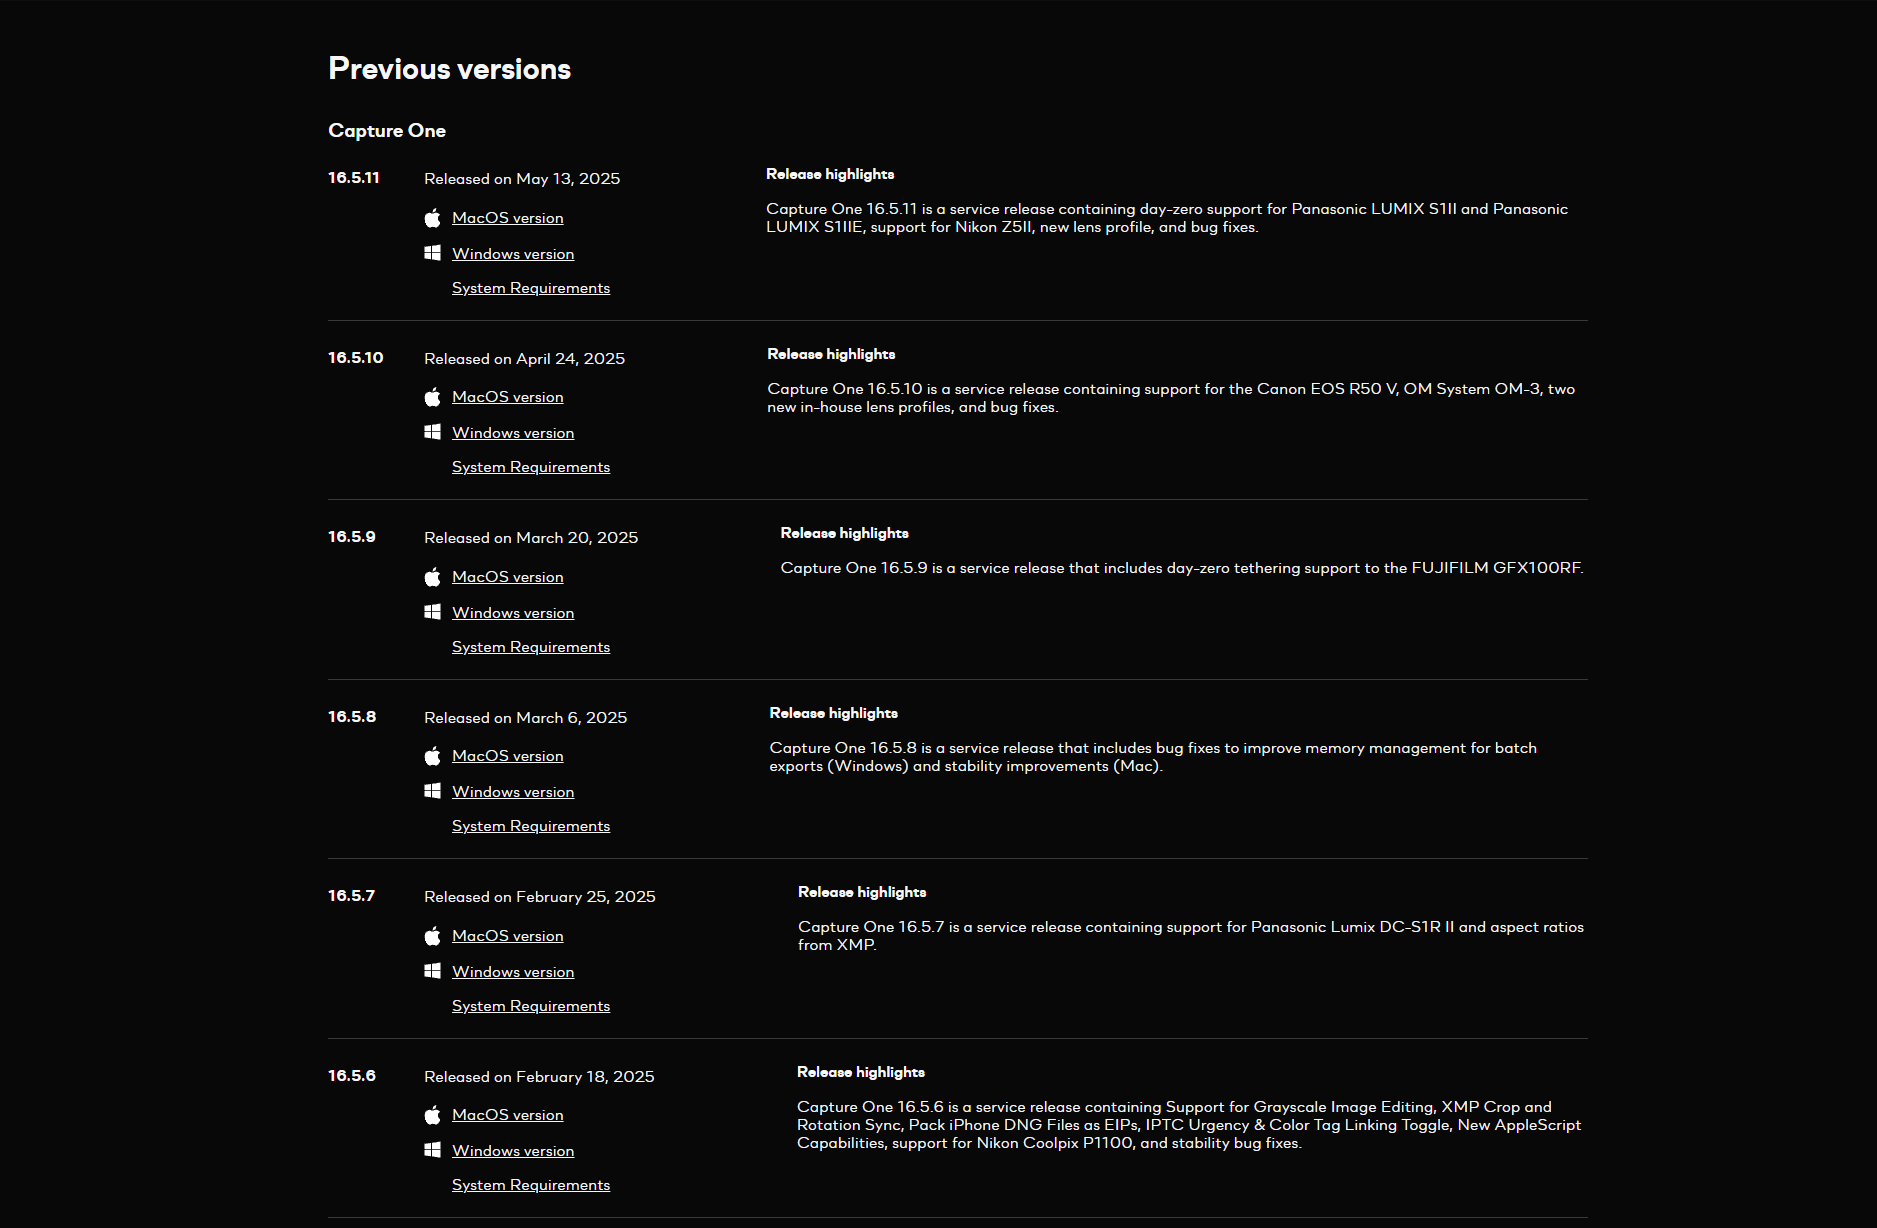This screenshot has height=1228, width=1877.
Task: Download the MacOS version of 16.5.9
Action: (x=507, y=577)
